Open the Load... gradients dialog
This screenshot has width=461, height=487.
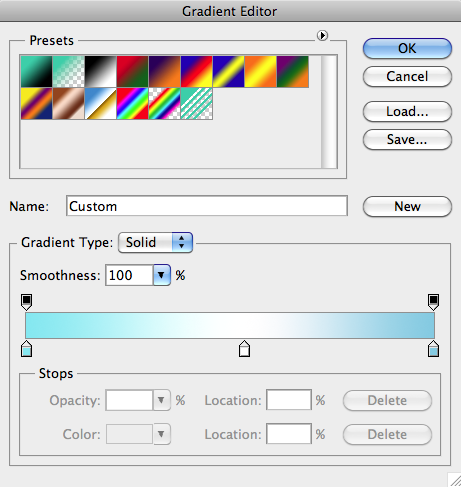pos(407,112)
